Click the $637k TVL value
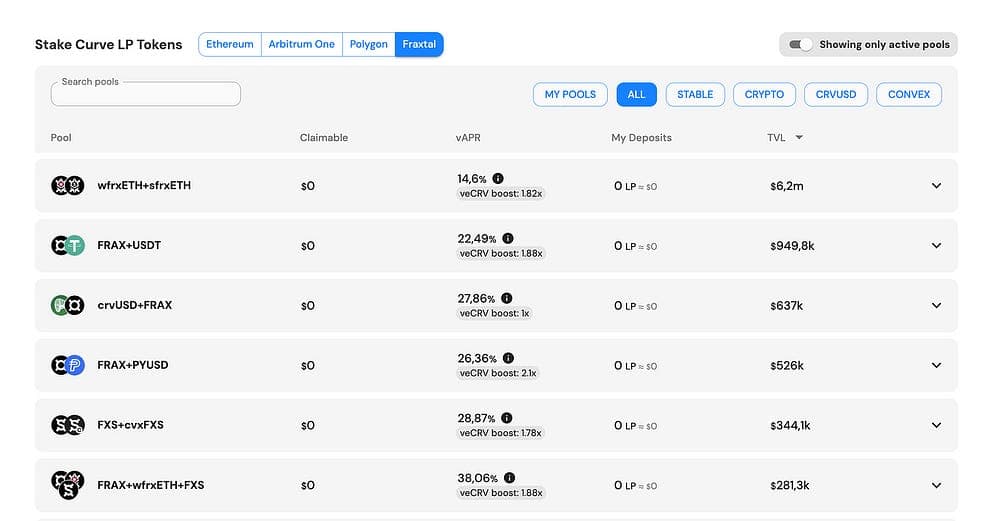The height and width of the screenshot is (521, 1000). pos(786,306)
